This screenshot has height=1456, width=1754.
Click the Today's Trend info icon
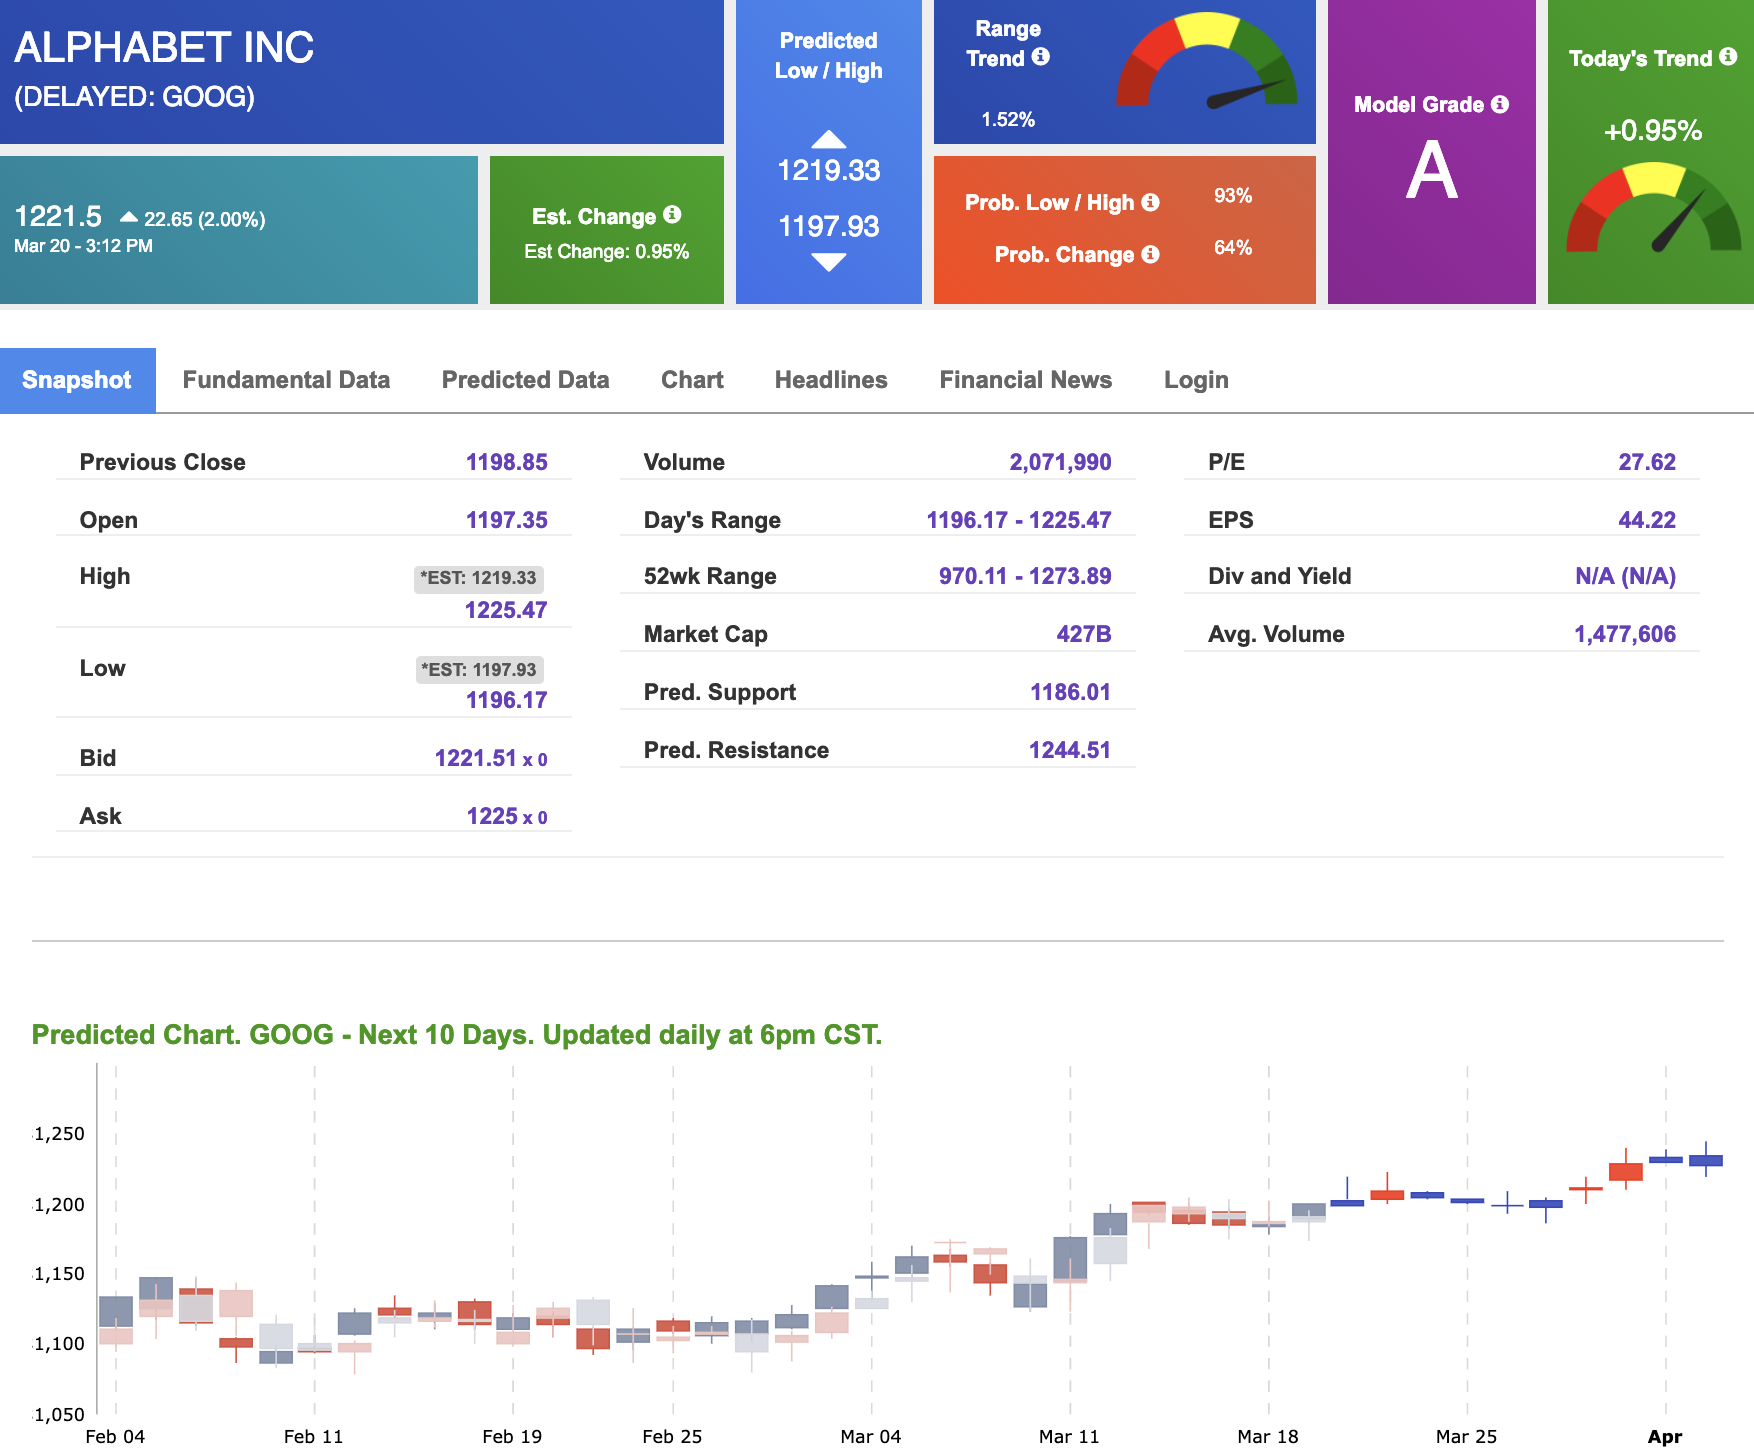1728,57
